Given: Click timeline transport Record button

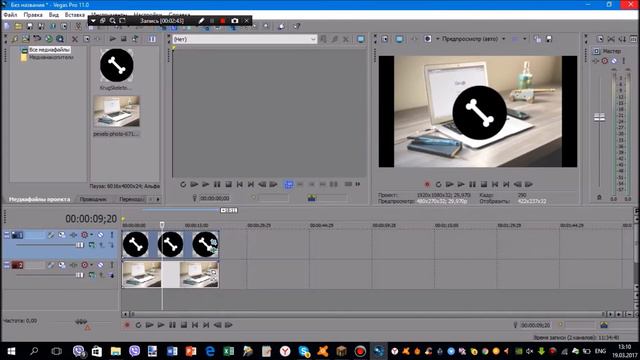Looking at the screenshot, I should tap(127, 325).
